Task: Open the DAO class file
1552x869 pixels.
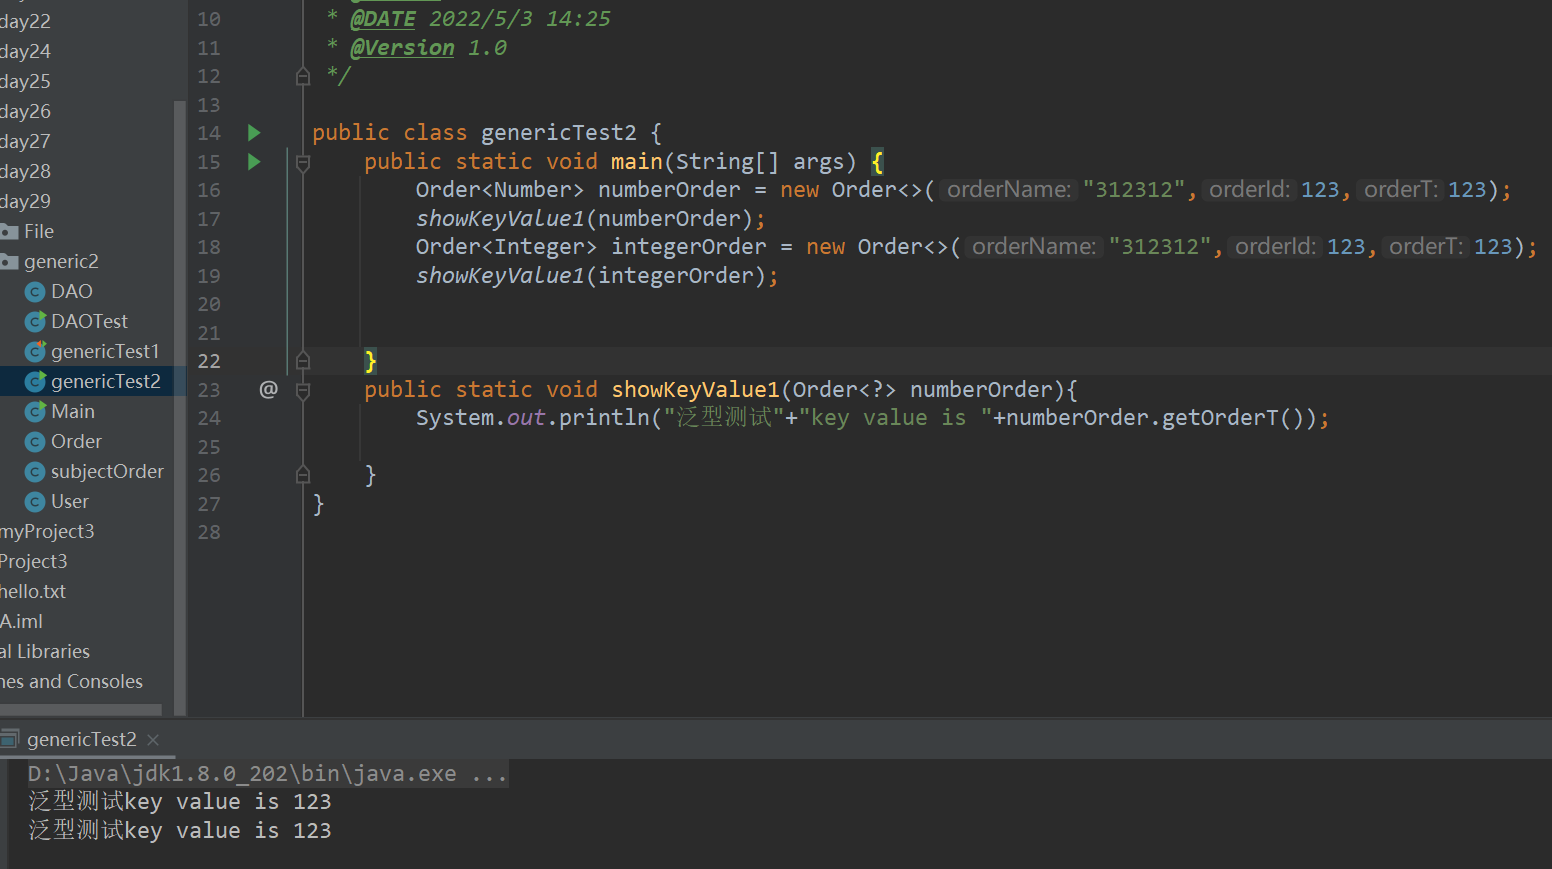Action: coord(71,291)
